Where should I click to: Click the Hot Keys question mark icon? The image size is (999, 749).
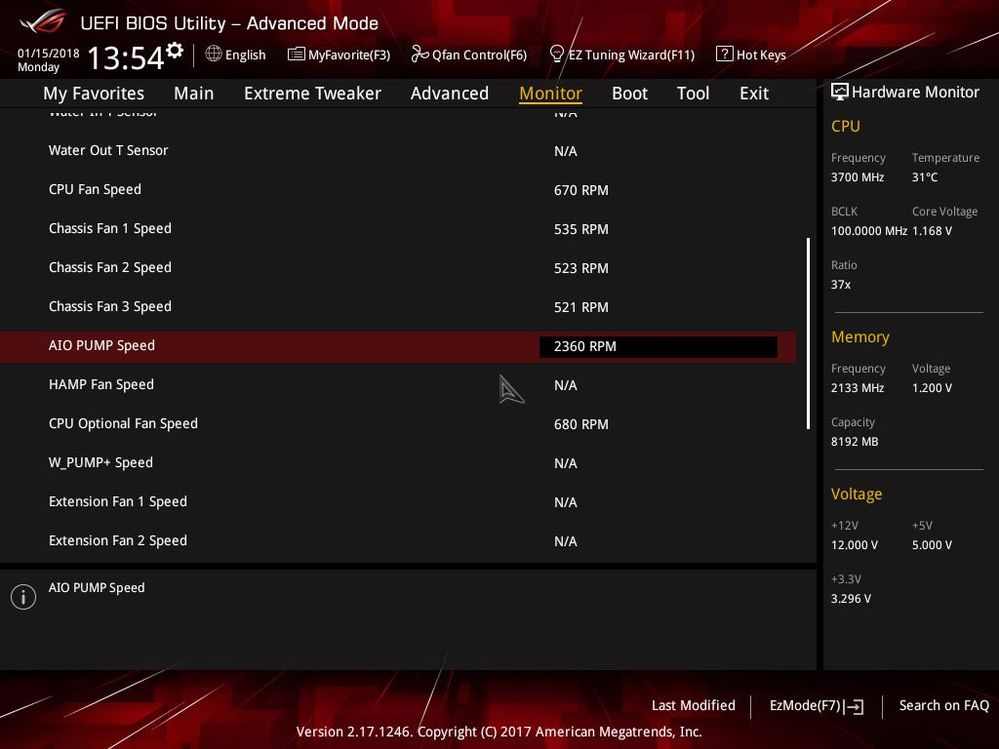(x=724, y=54)
